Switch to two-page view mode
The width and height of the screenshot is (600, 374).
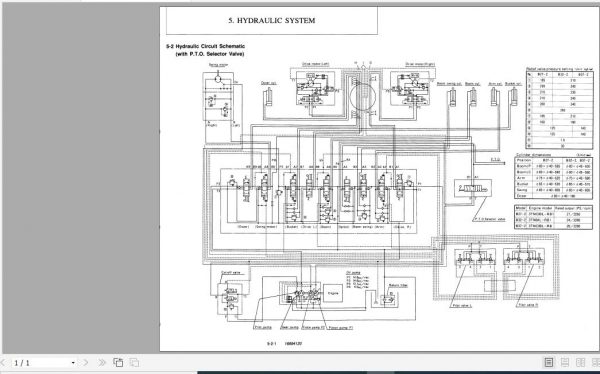click(580, 362)
